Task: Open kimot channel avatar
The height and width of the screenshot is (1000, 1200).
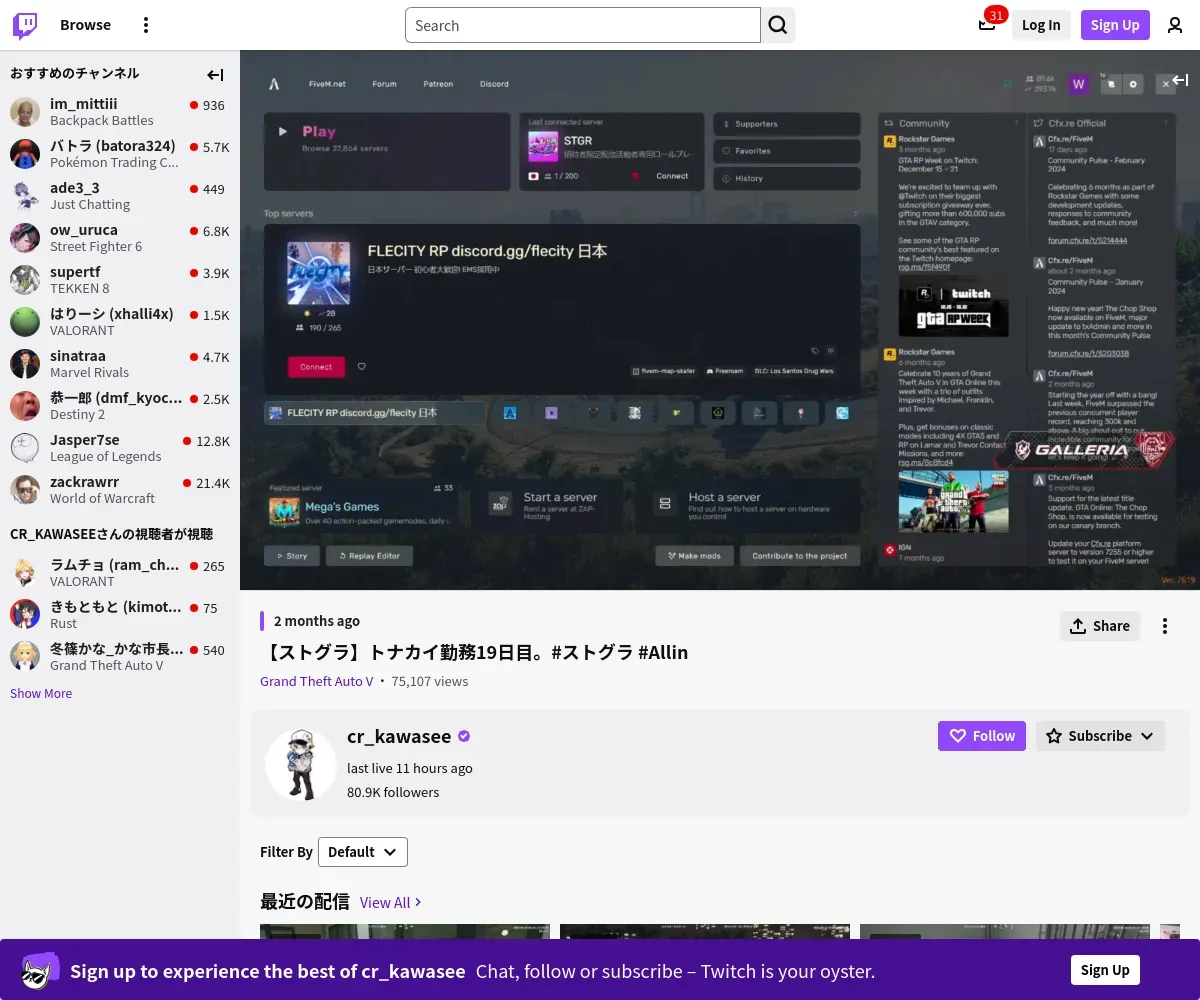Action: [25, 615]
